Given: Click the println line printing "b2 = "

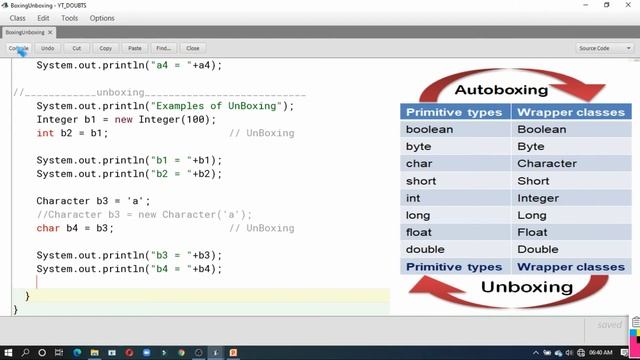Looking at the screenshot, I should coord(129,174).
